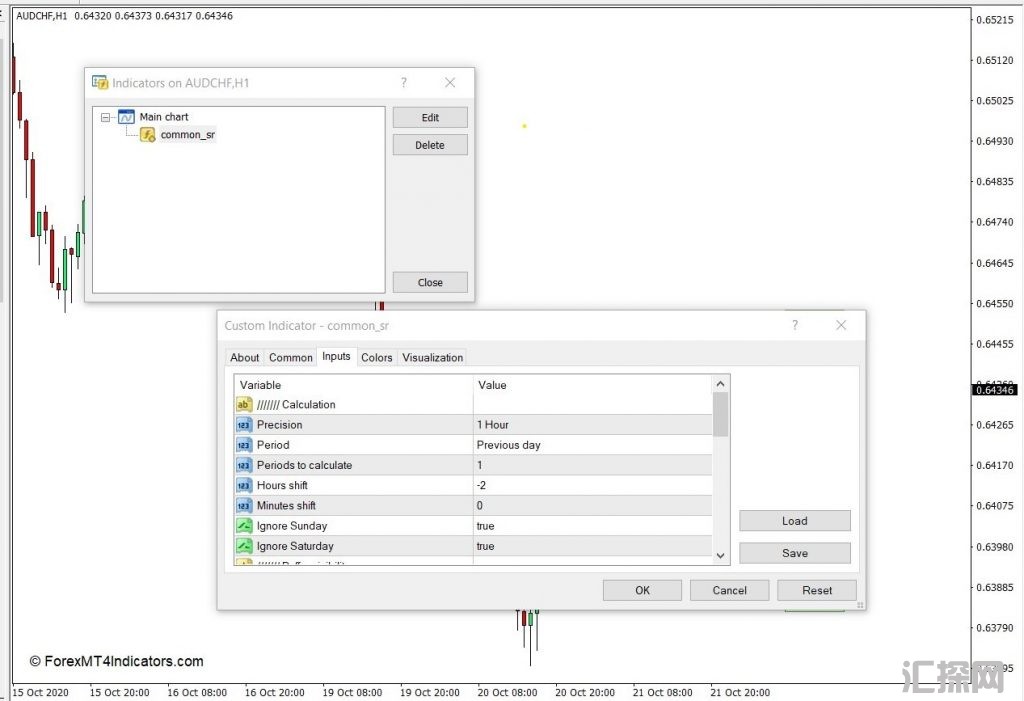Screen dimensions: 1024x701
Task: Click help question mark in Custom Indicator dialog
Action: 795,325
